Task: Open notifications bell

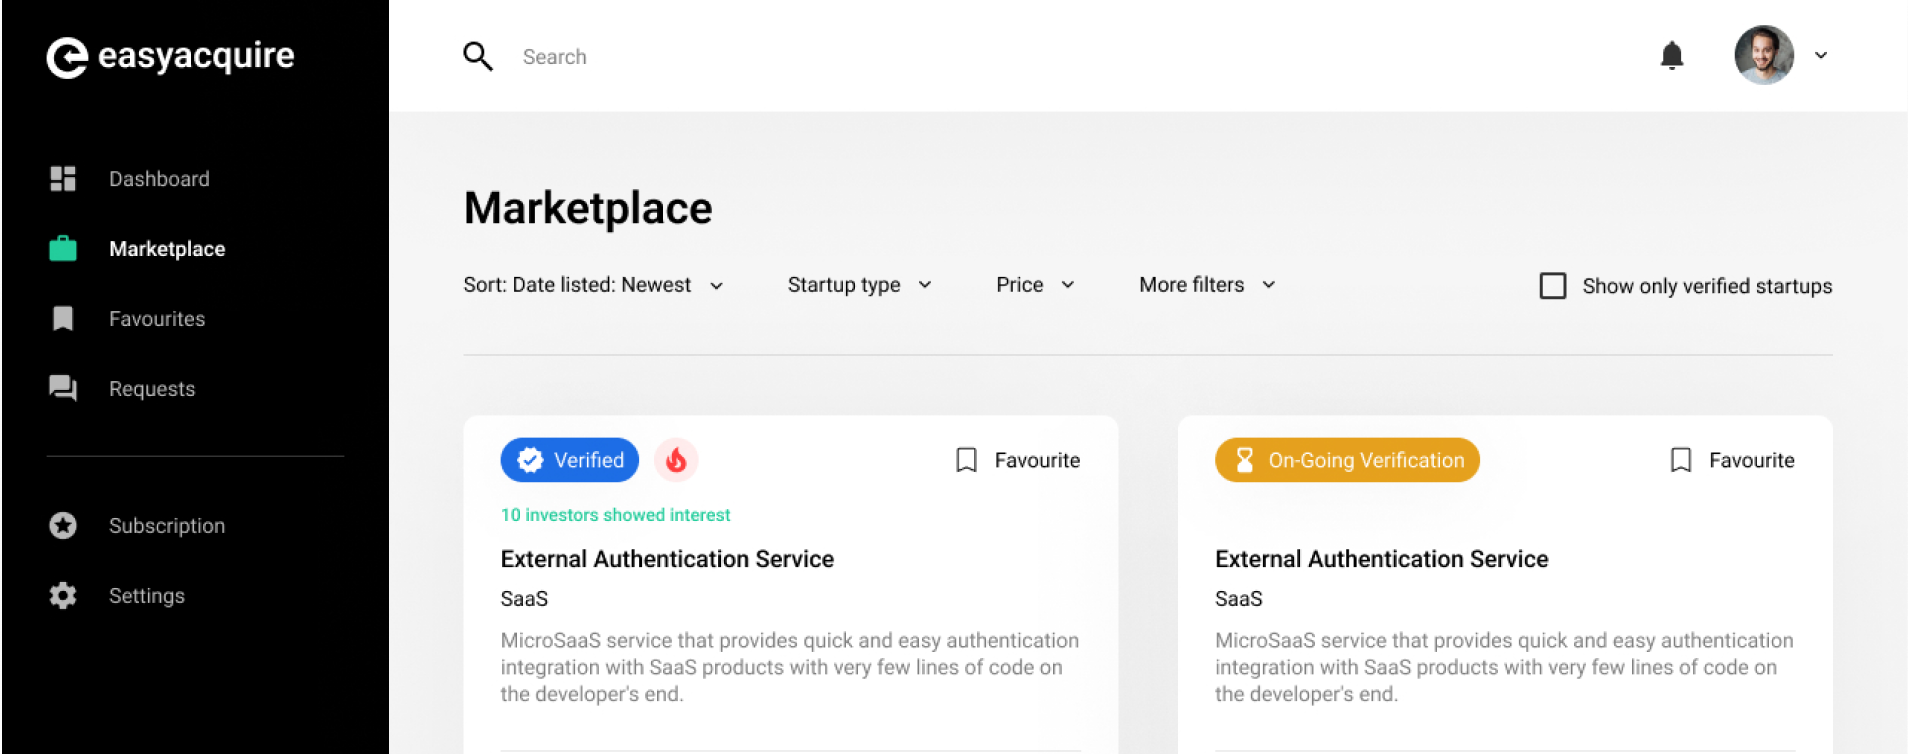Action: tap(1671, 56)
